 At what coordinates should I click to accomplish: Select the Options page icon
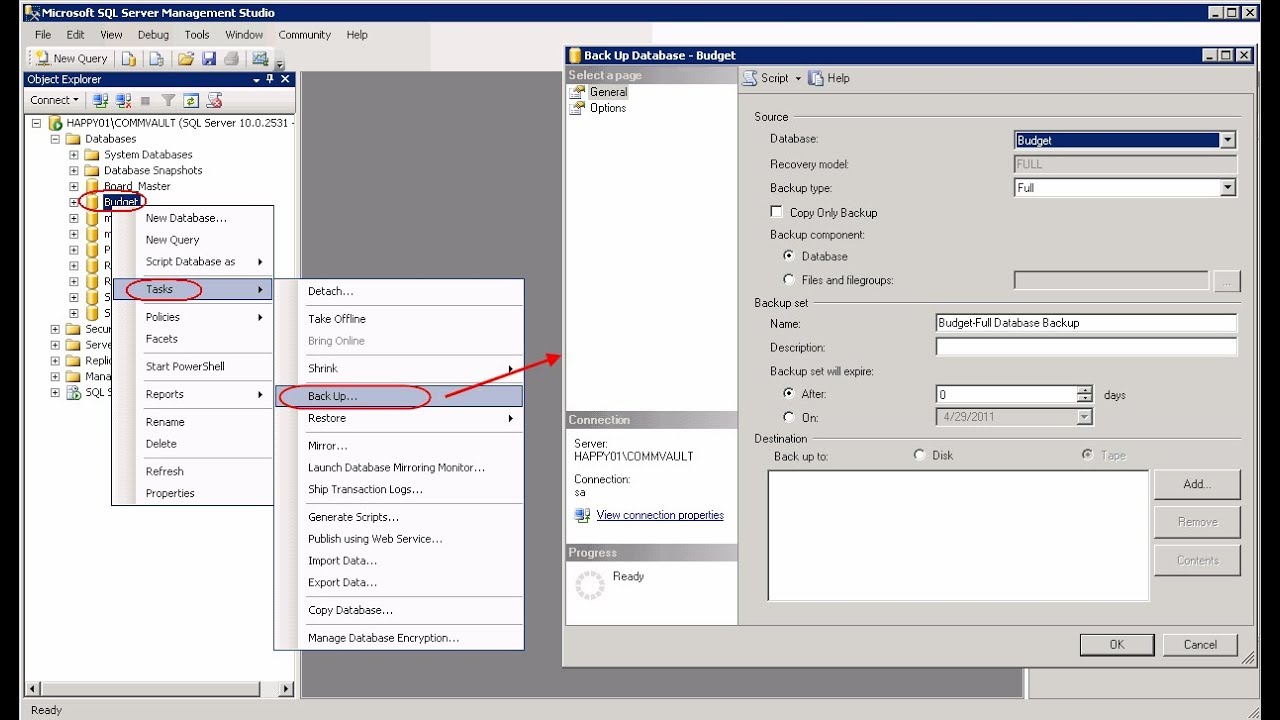tap(577, 108)
